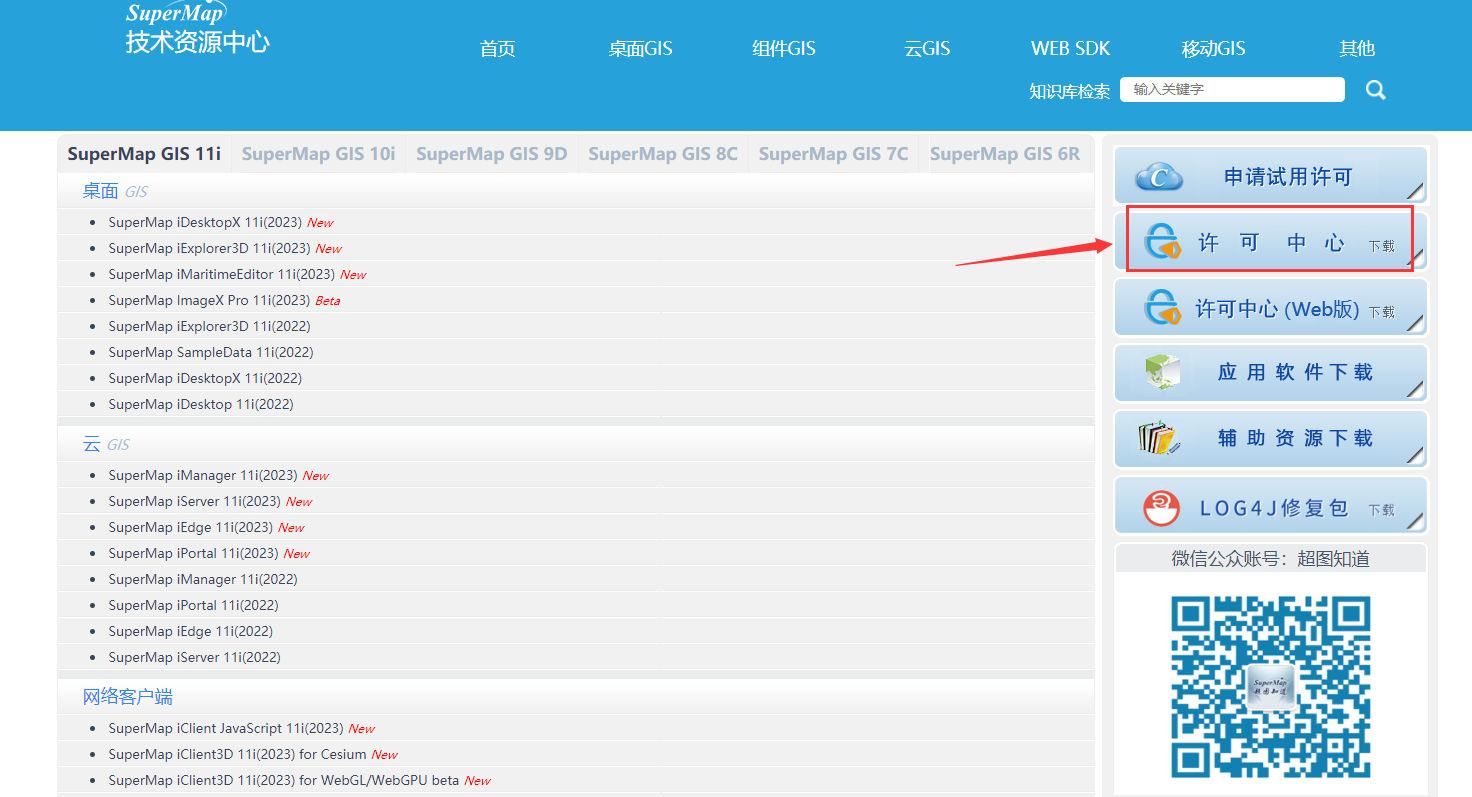Open the 桌面GIS menu
1472x797 pixels.
point(640,48)
